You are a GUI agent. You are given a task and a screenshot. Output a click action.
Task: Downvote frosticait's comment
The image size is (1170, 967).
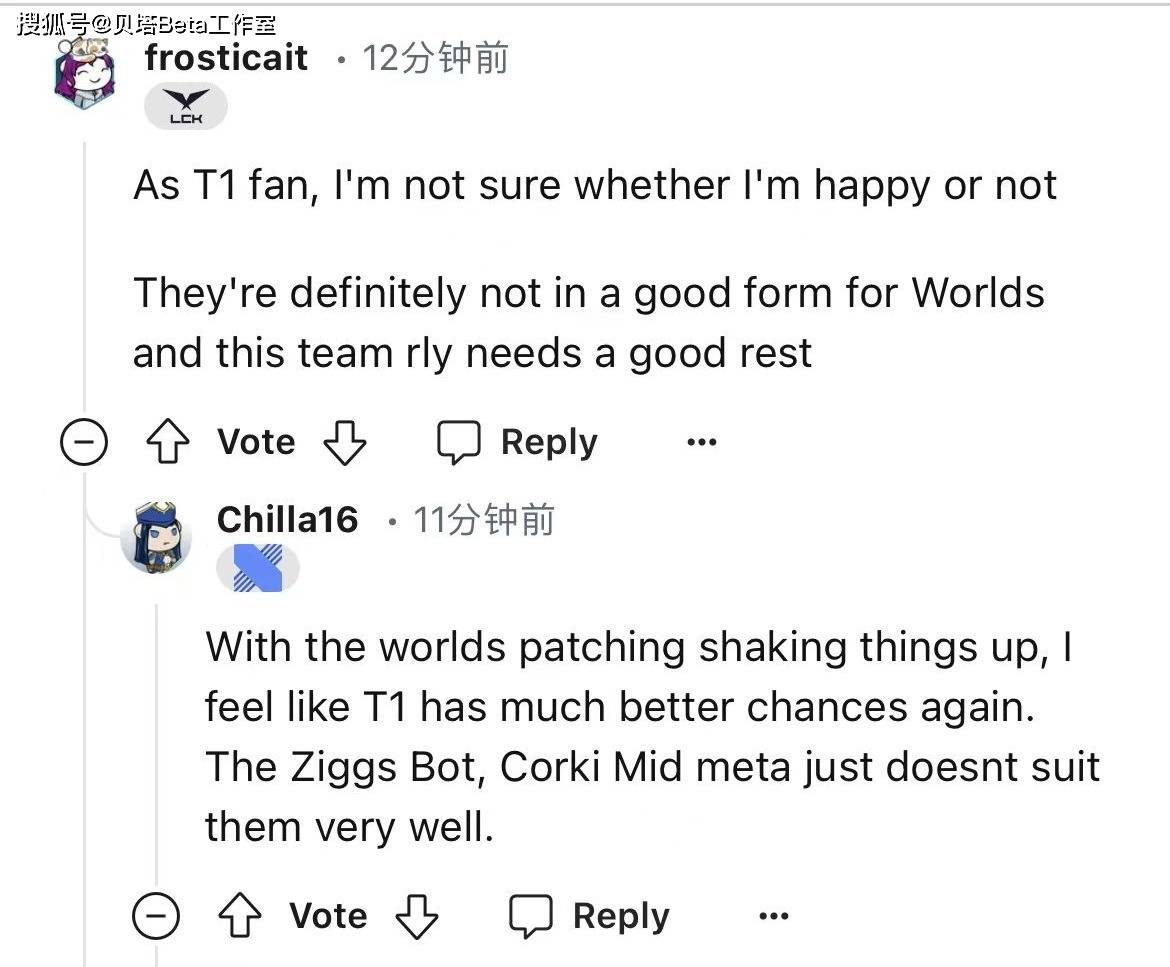[x=345, y=442]
